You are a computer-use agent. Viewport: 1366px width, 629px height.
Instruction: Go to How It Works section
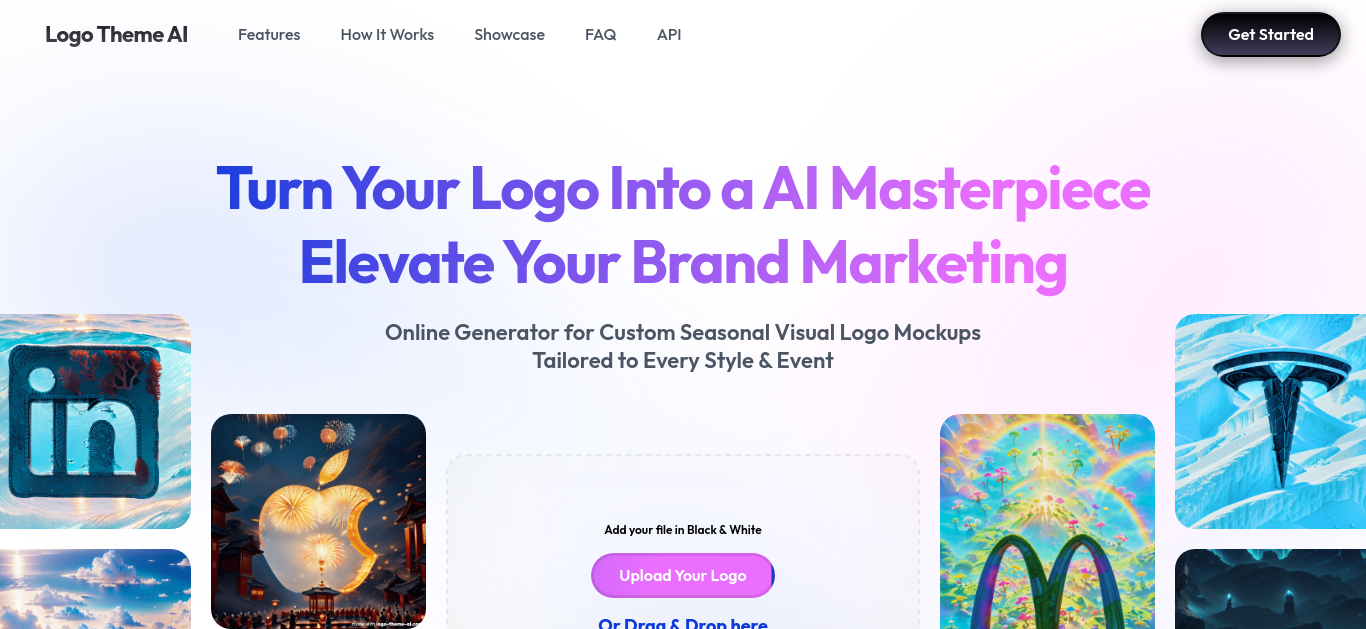point(387,34)
